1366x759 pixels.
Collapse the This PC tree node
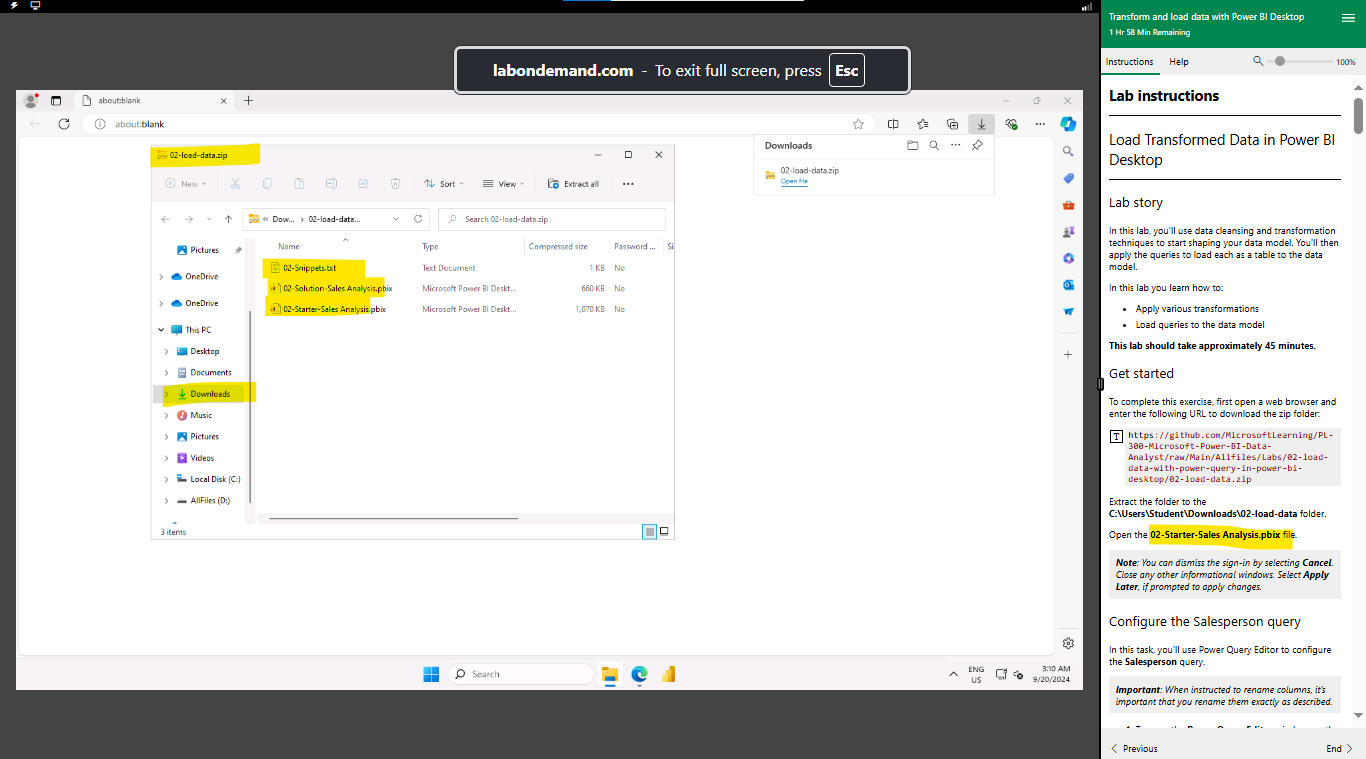tap(162, 330)
